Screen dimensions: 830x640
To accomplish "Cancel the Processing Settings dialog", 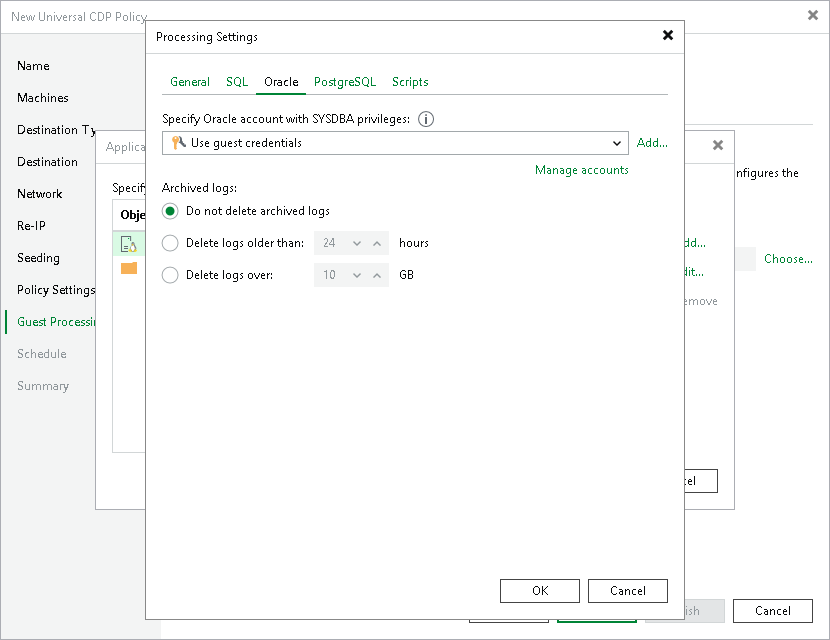I will point(627,591).
